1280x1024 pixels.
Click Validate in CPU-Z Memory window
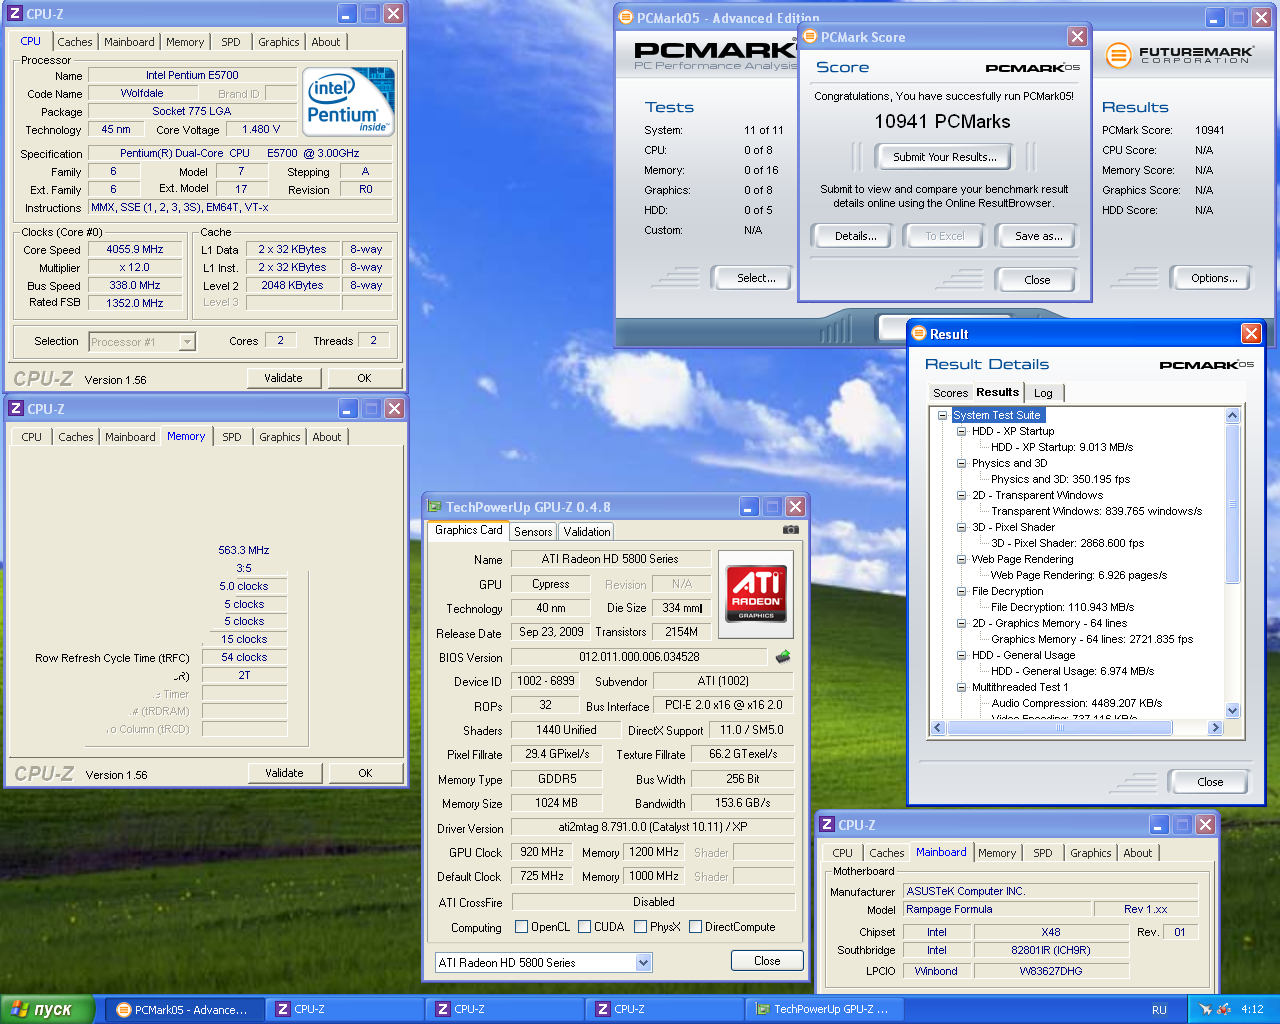click(x=284, y=773)
